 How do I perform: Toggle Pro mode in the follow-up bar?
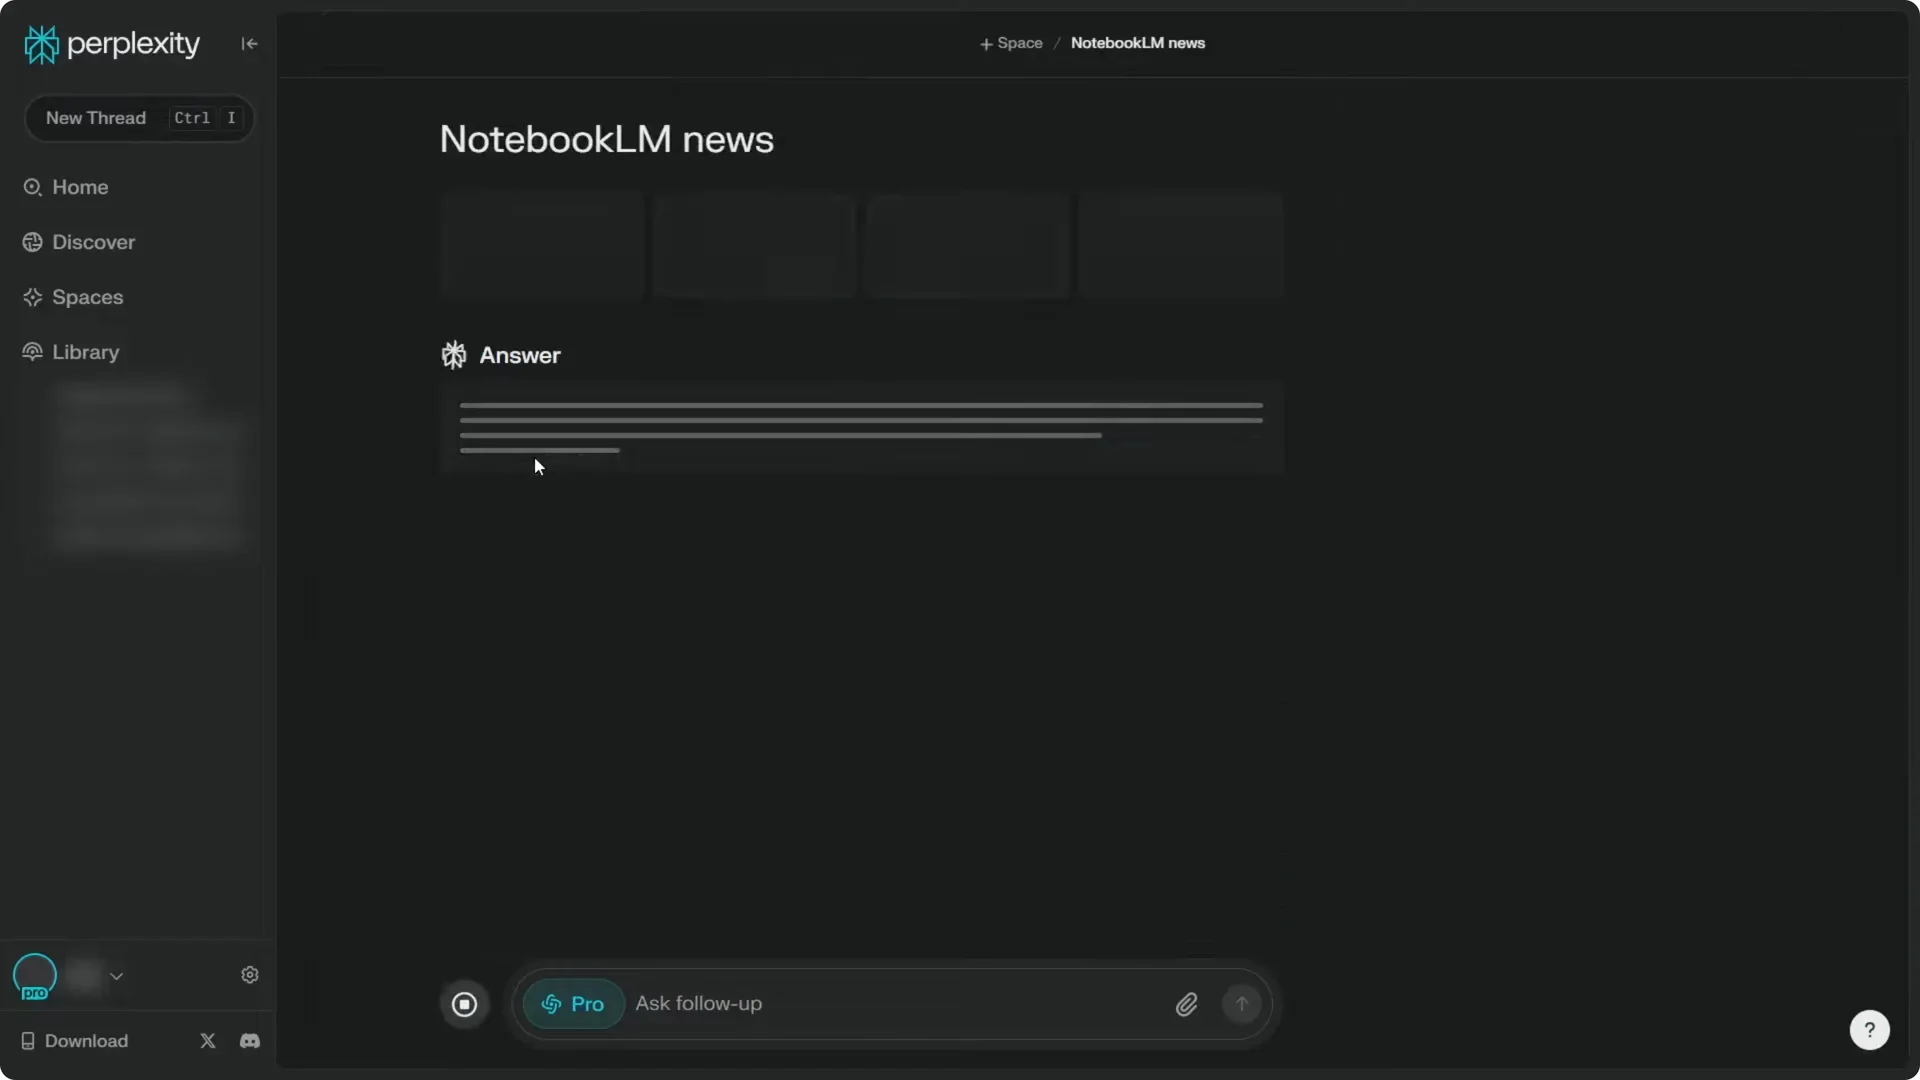click(572, 1003)
